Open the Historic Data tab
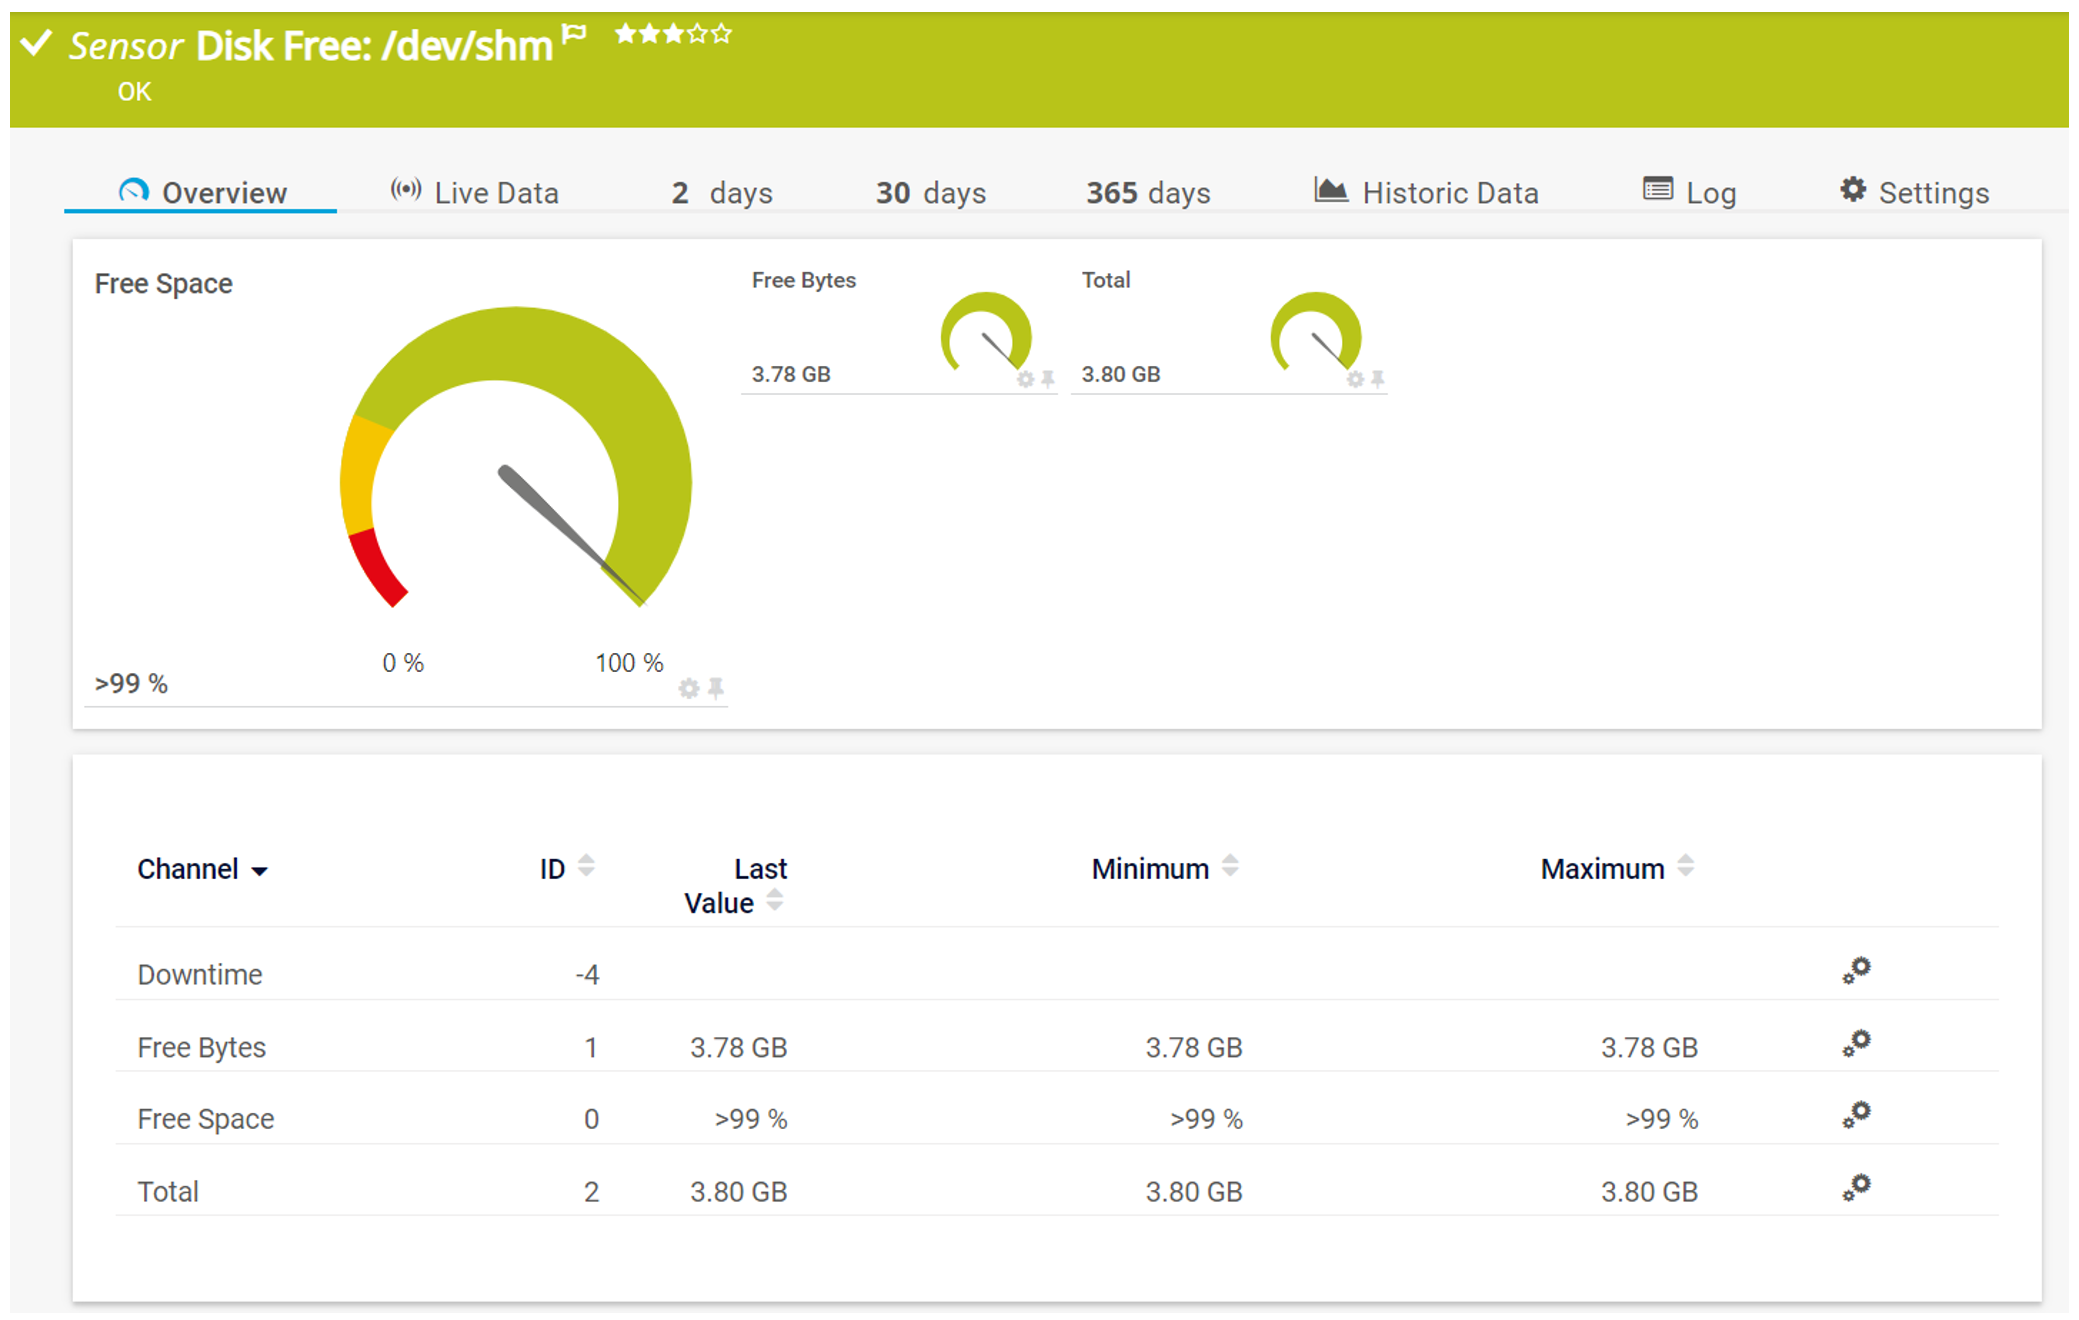The width and height of the screenshot is (2079, 1320). (x=1426, y=192)
